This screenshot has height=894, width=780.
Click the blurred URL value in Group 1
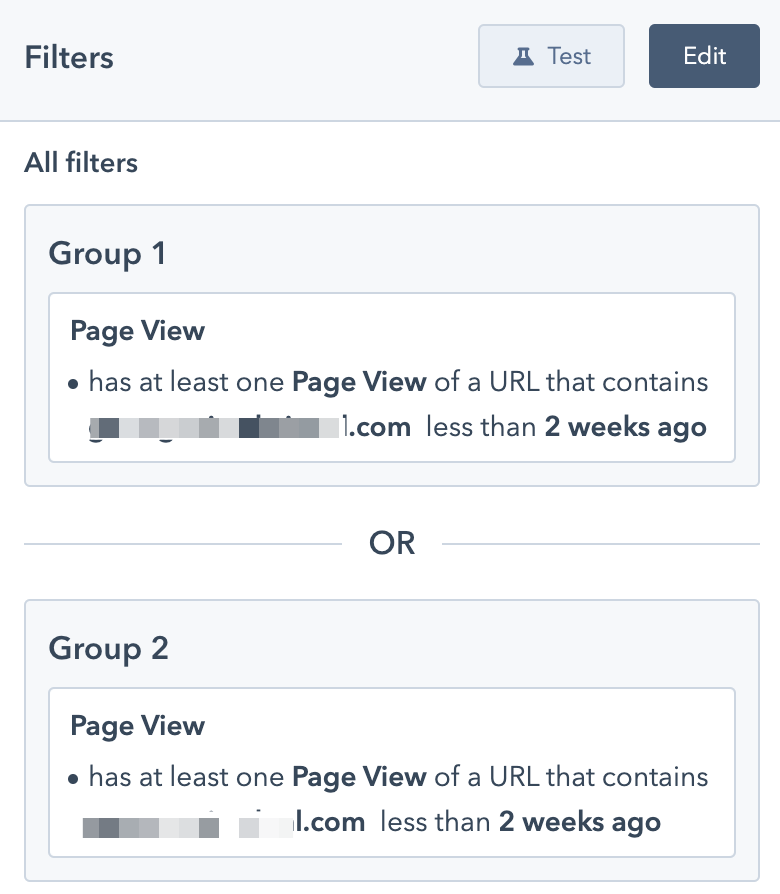tap(250, 427)
